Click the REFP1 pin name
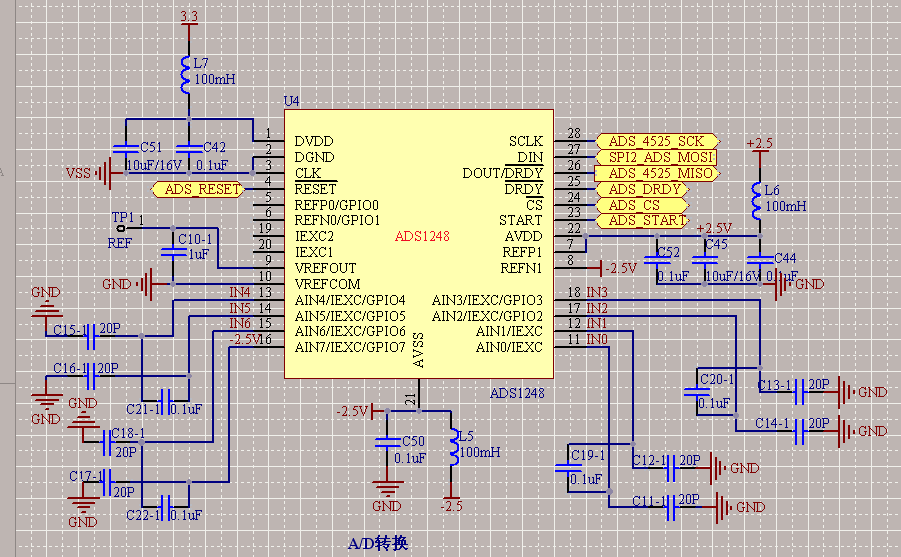Viewport: 901px width, 557px height. (522, 252)
